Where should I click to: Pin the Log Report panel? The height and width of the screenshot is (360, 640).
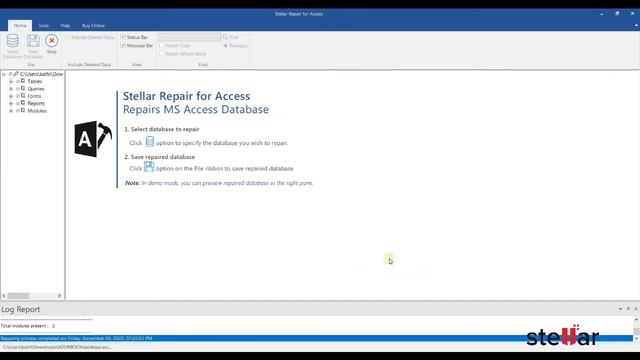point(628,309)
